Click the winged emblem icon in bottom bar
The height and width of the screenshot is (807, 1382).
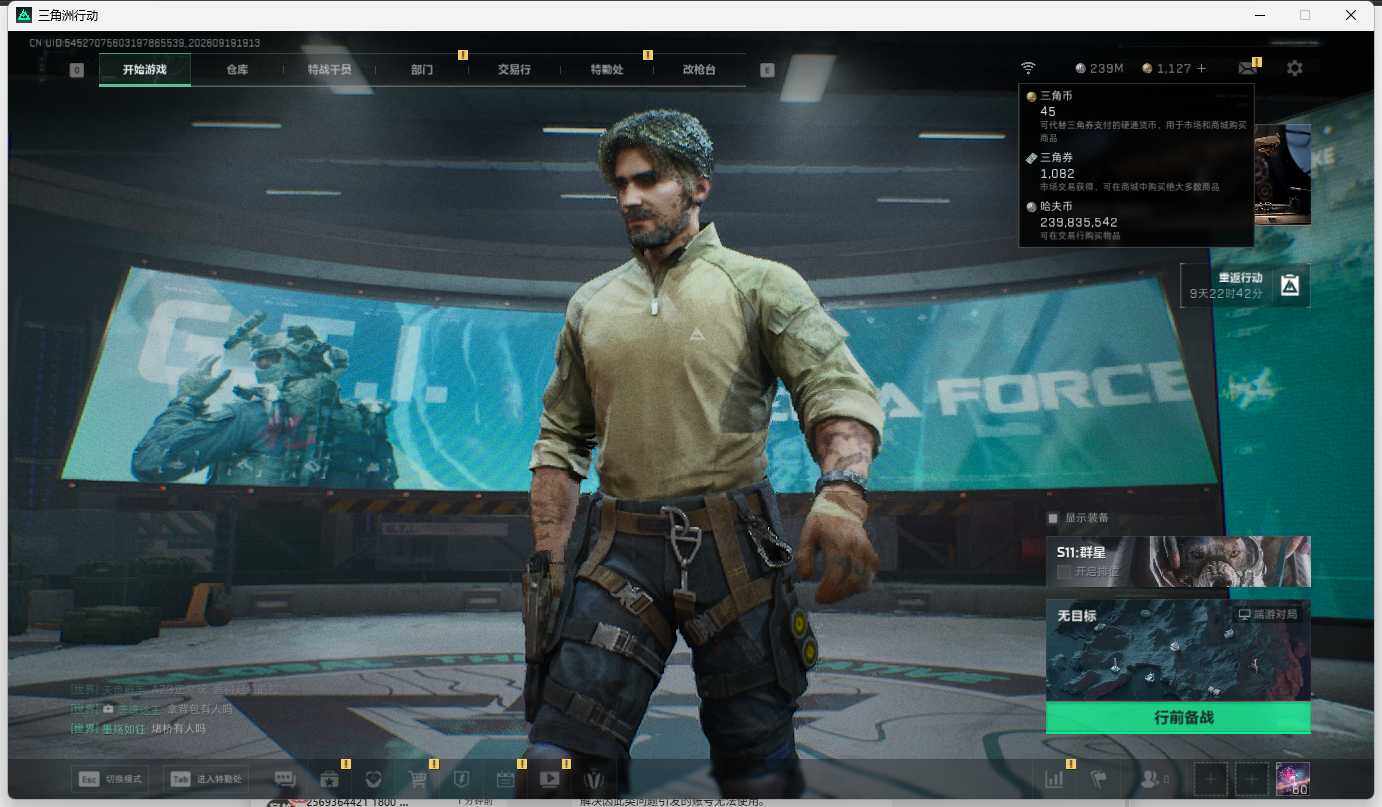[594, 779]
